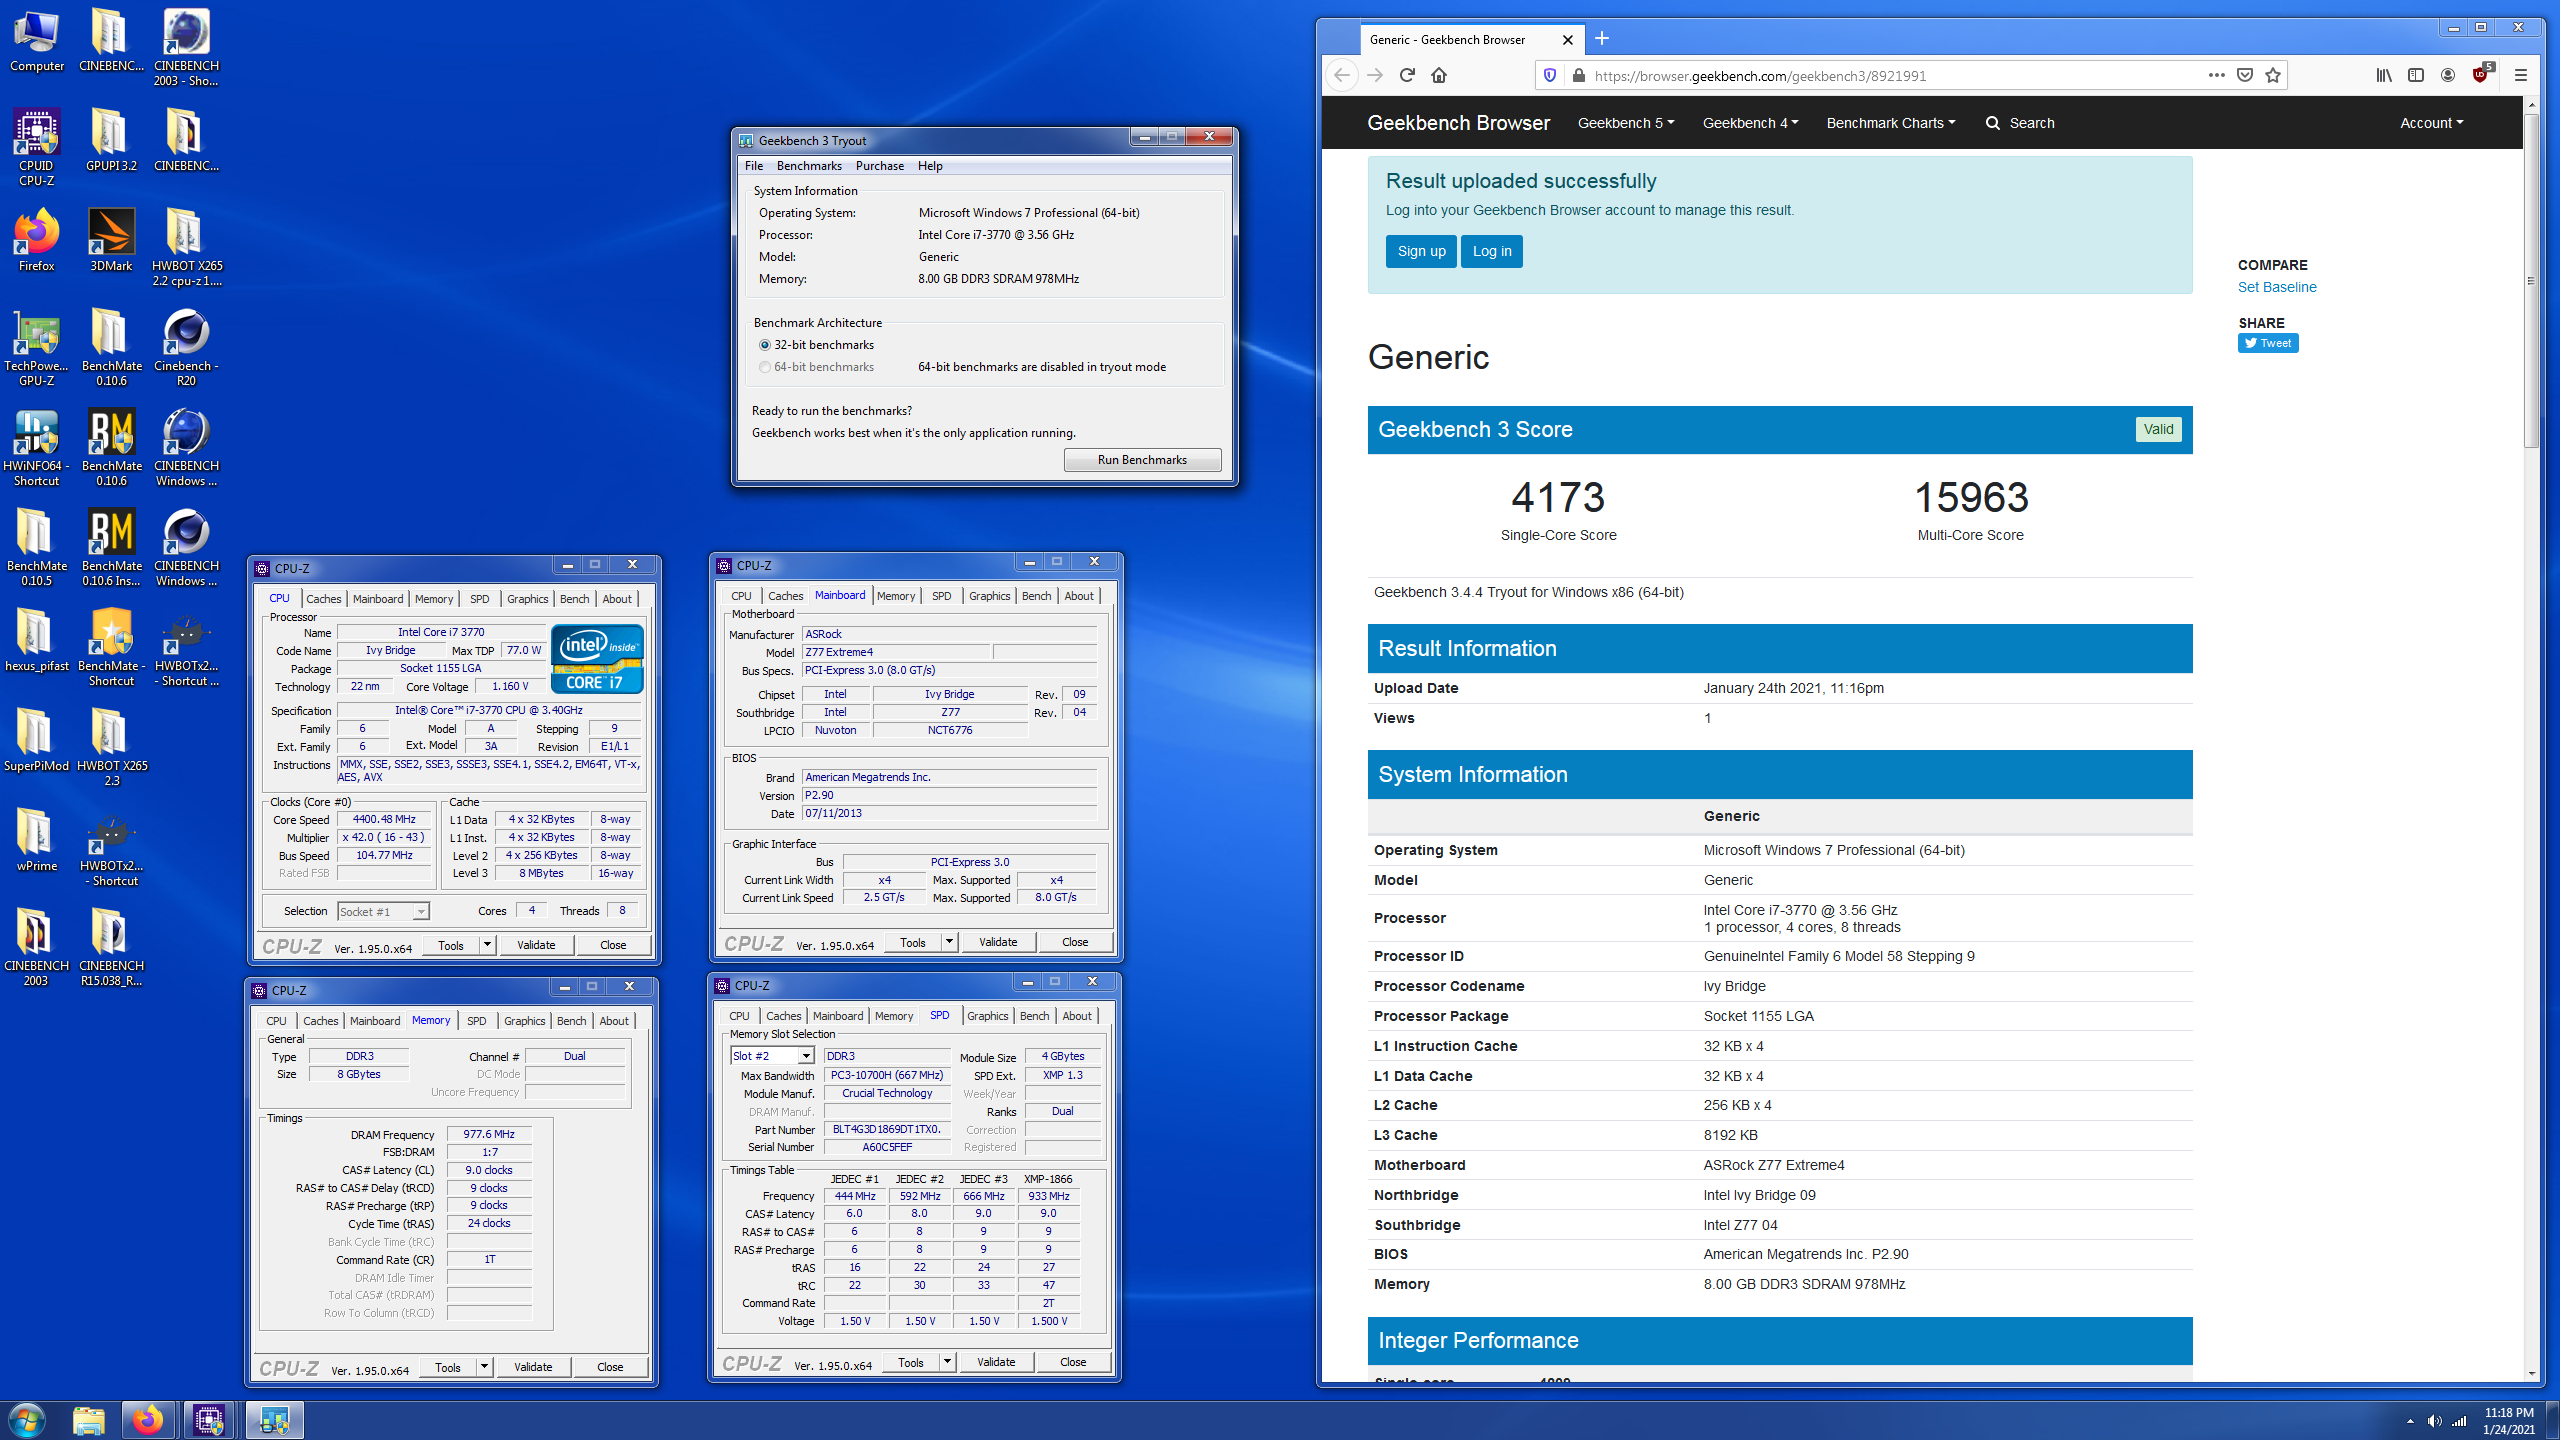Image resolution: width=2560 pixels, height=1440 pixels.
Task: Open wPrime desktop folder
Action: pos(36,840)
